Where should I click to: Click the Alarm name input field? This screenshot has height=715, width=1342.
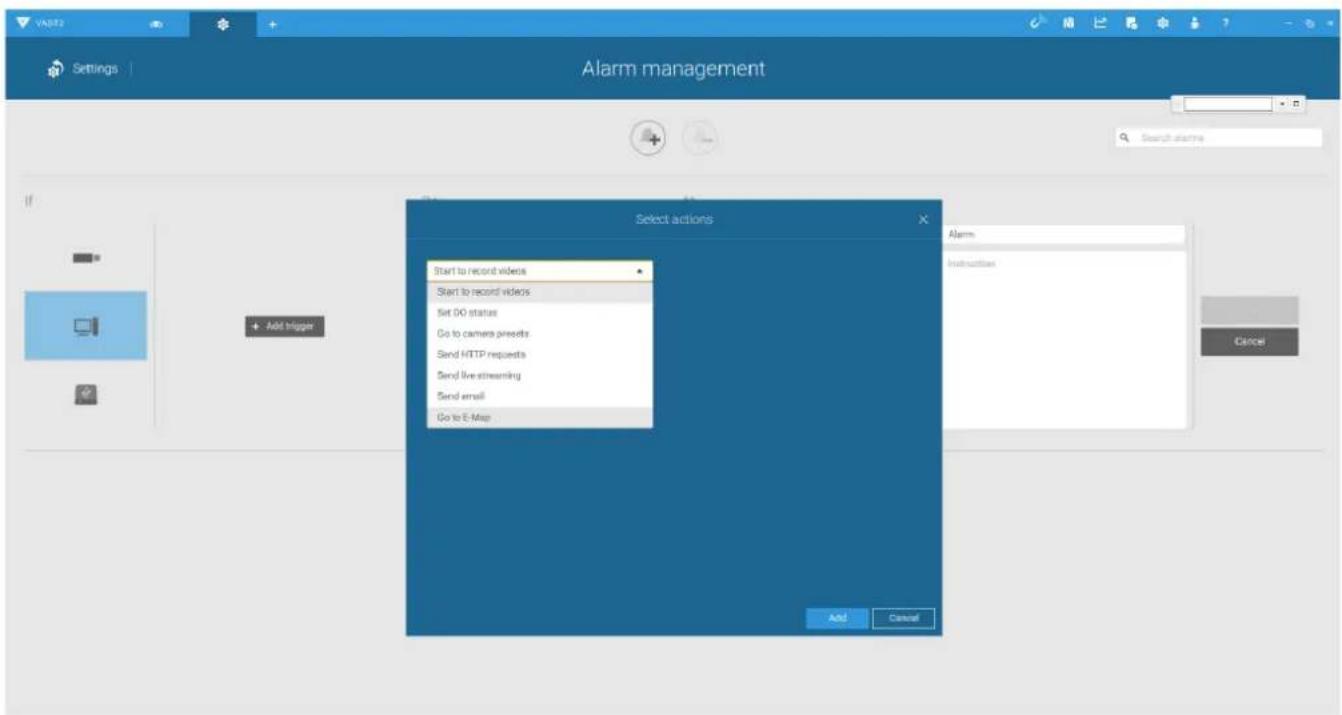pyautogui.click(x=1064, y=235)
